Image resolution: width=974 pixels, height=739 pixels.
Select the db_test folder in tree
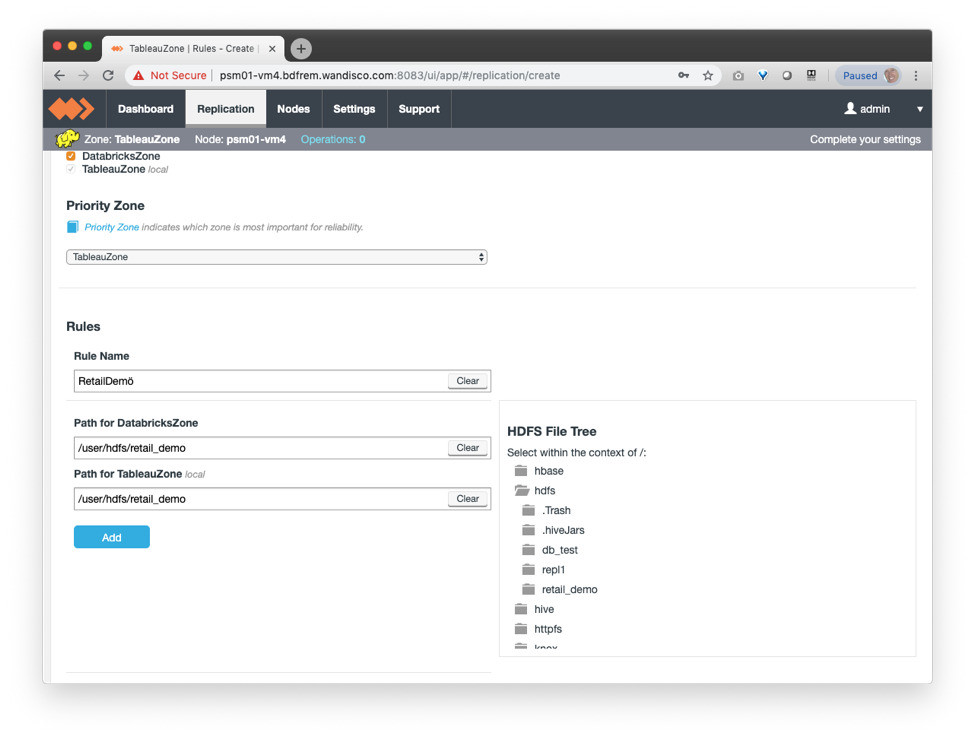[559, 550]
